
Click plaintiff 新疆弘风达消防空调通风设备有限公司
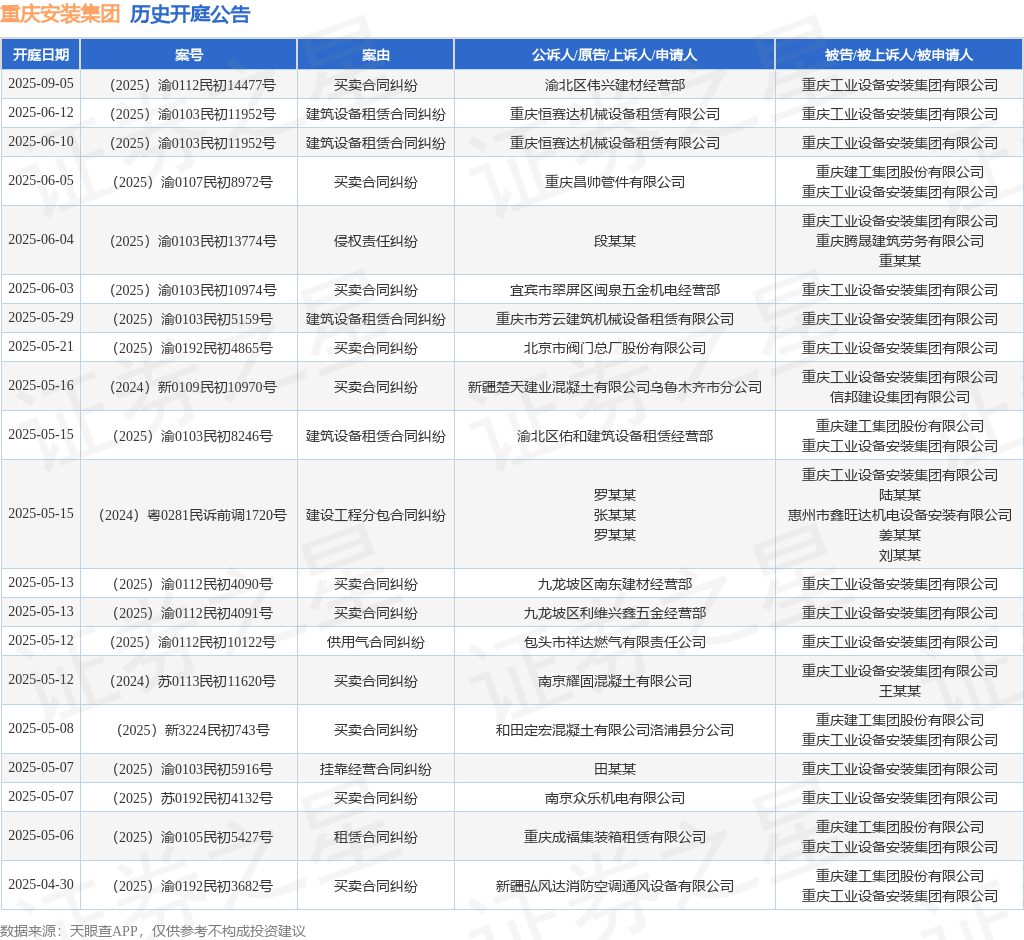(x=615, y=886)
